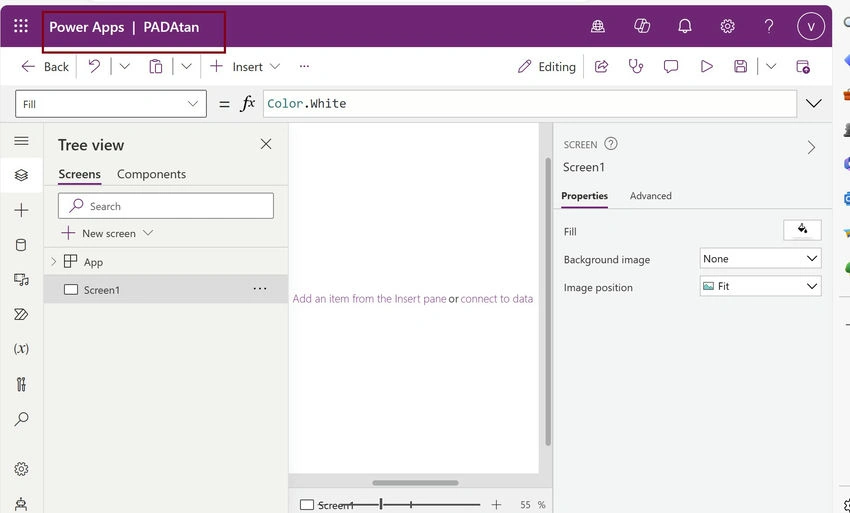Open the Insert menu

245,66
